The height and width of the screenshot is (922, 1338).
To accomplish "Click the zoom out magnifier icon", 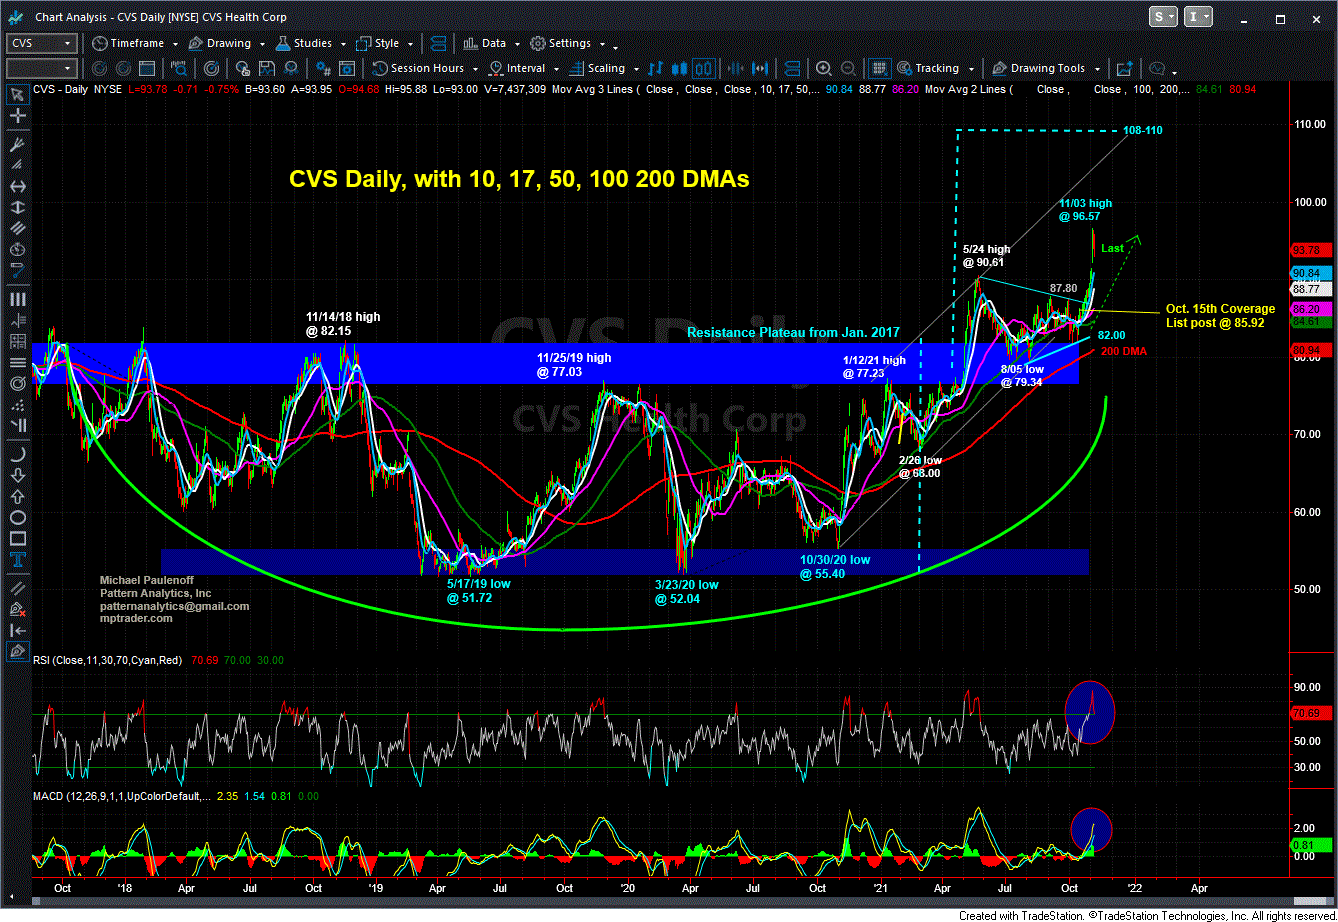I will (x=848, y=68).
